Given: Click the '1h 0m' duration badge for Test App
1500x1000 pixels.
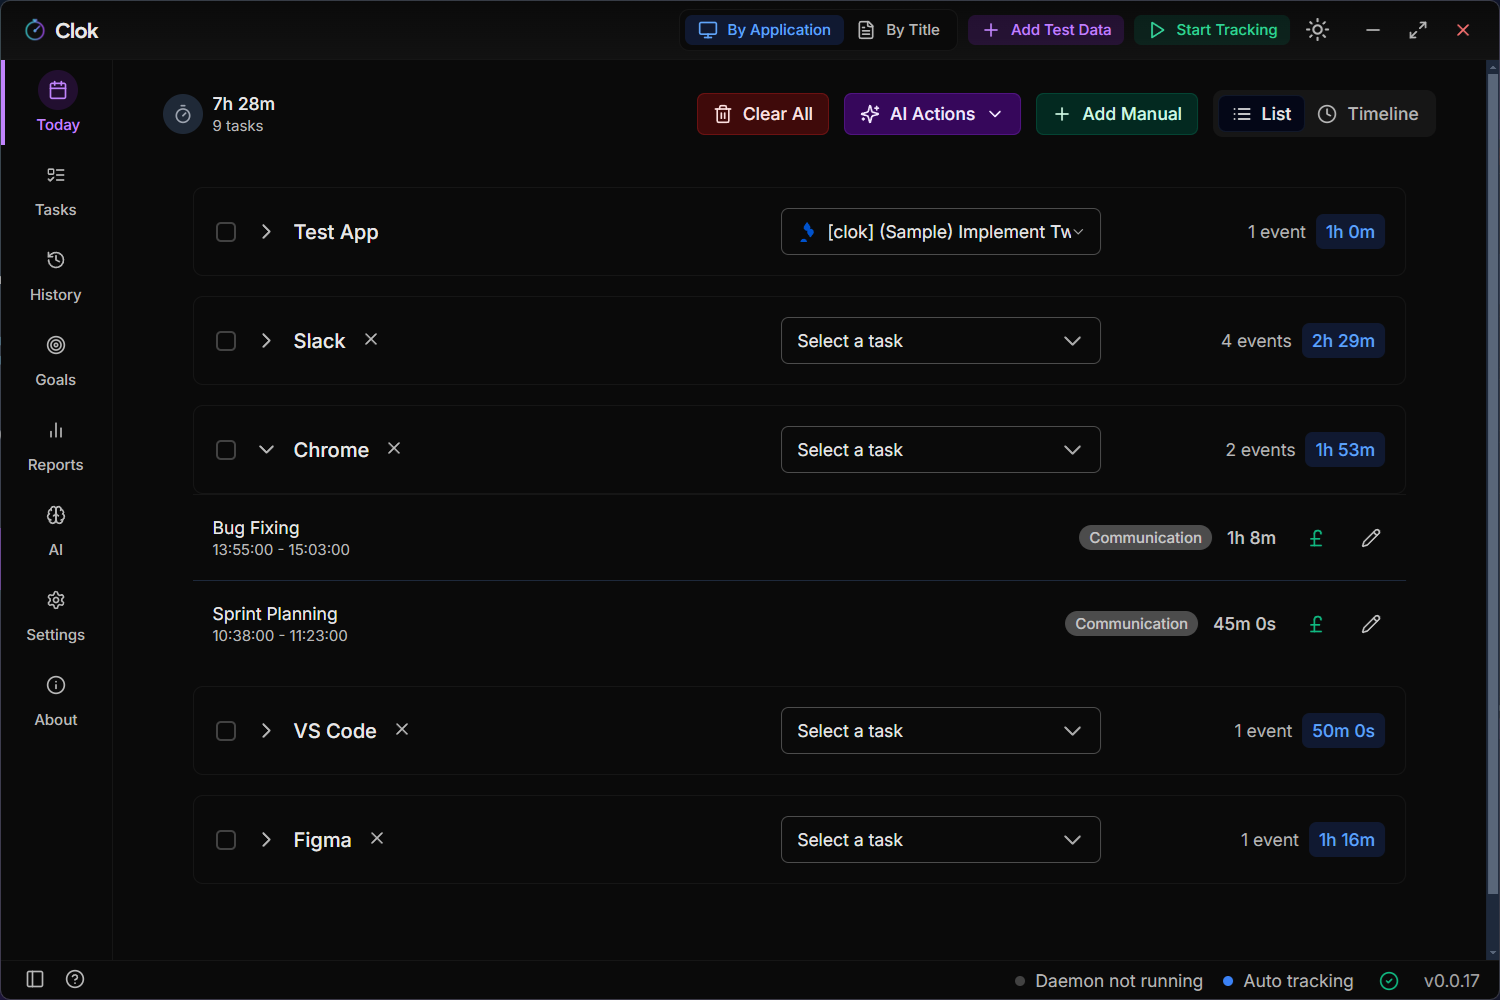Looking at the screenshot, I should pos(1350,232).
